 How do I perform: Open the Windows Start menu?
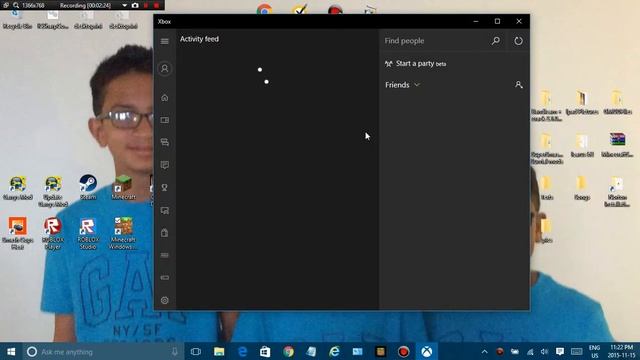tap(11, 351)
